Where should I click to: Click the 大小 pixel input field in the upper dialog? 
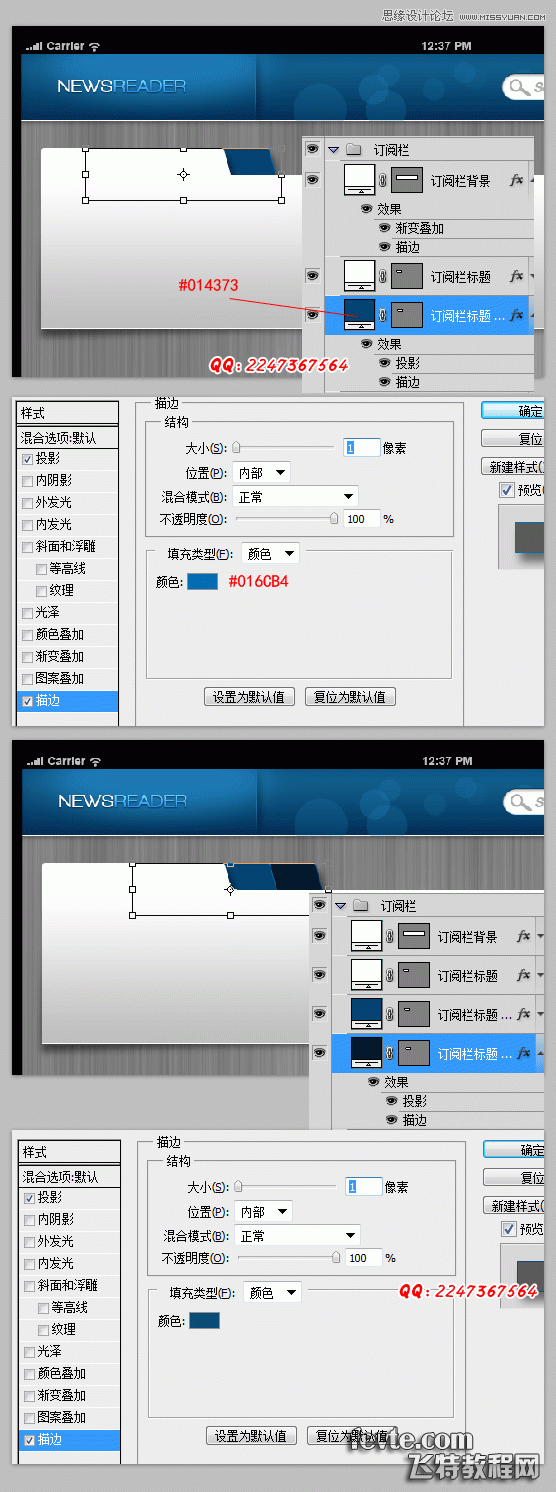(x=362, y=448)
